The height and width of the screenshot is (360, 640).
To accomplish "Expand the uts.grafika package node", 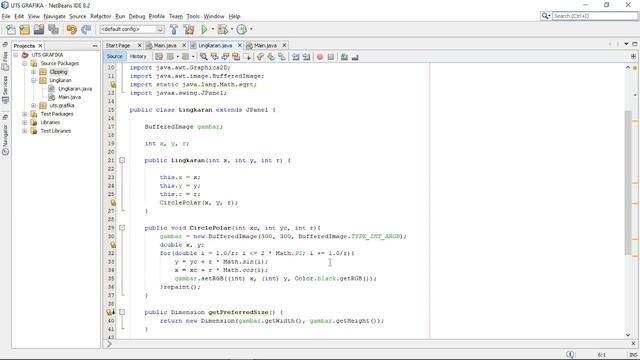I will tap(33, 106).
